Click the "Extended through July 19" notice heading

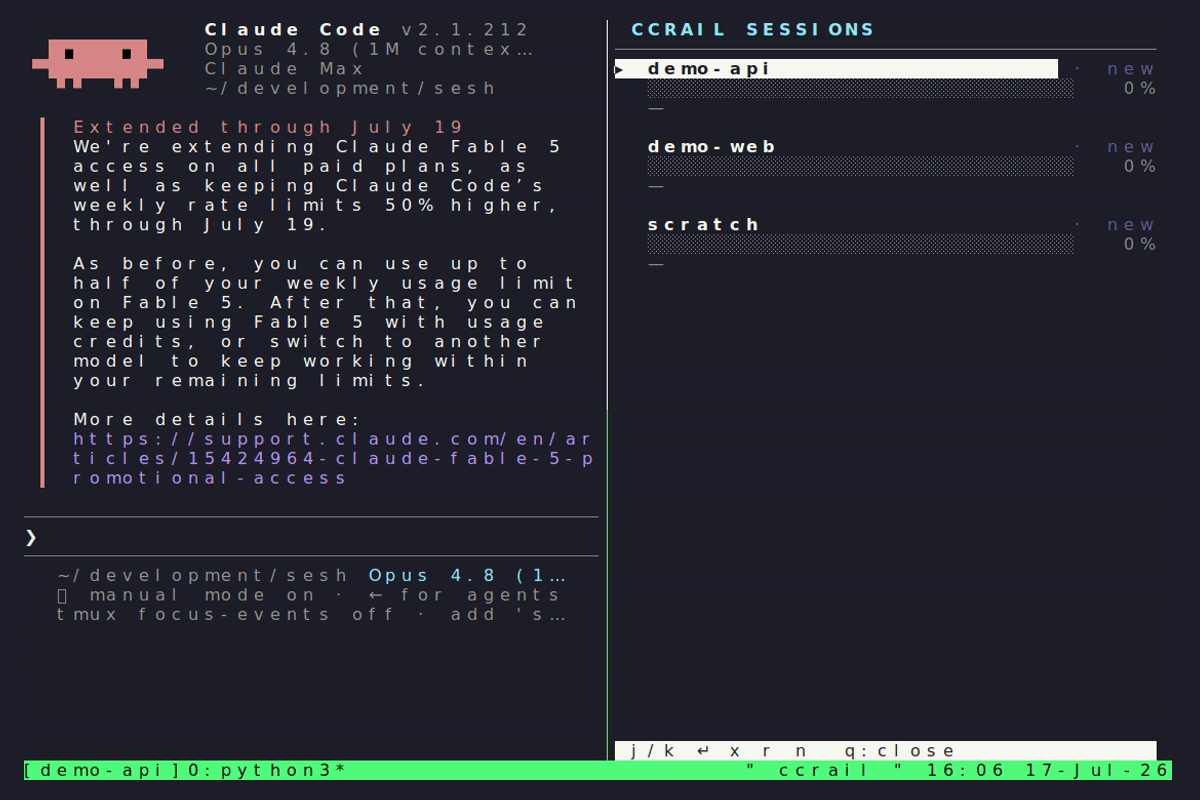coord(268,127)
